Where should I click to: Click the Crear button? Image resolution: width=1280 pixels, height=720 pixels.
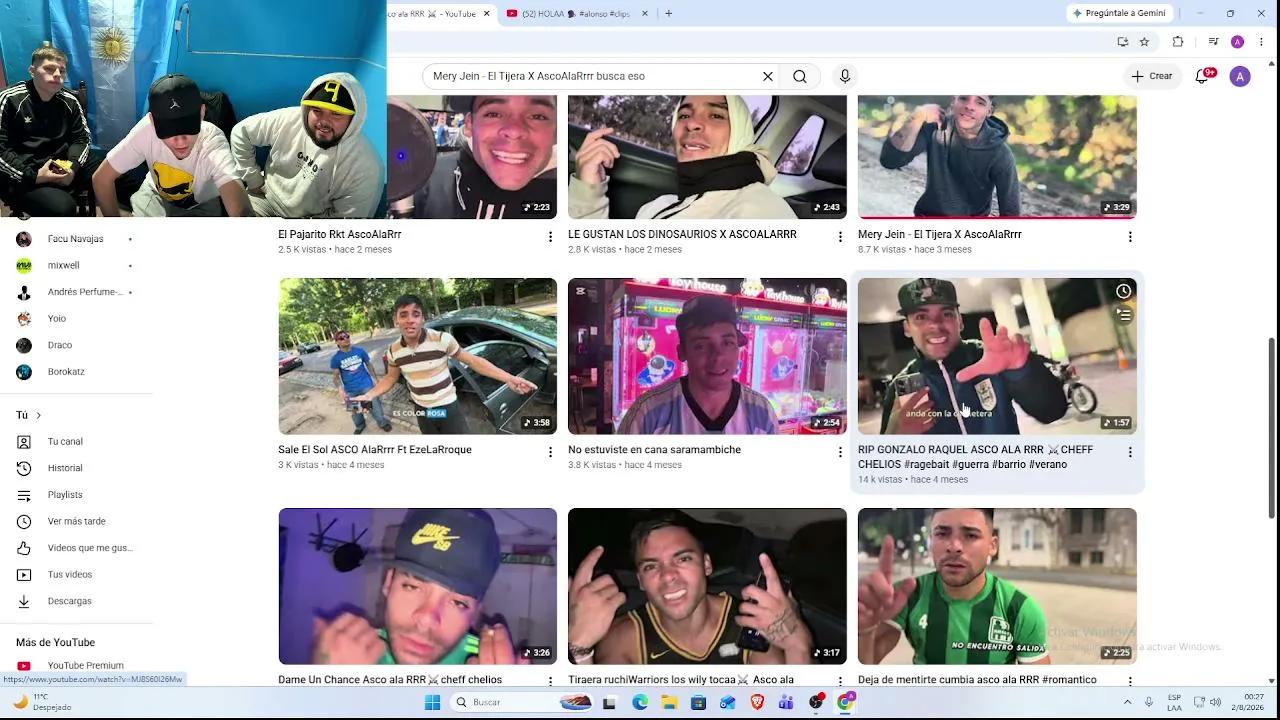pos(1151,76)
